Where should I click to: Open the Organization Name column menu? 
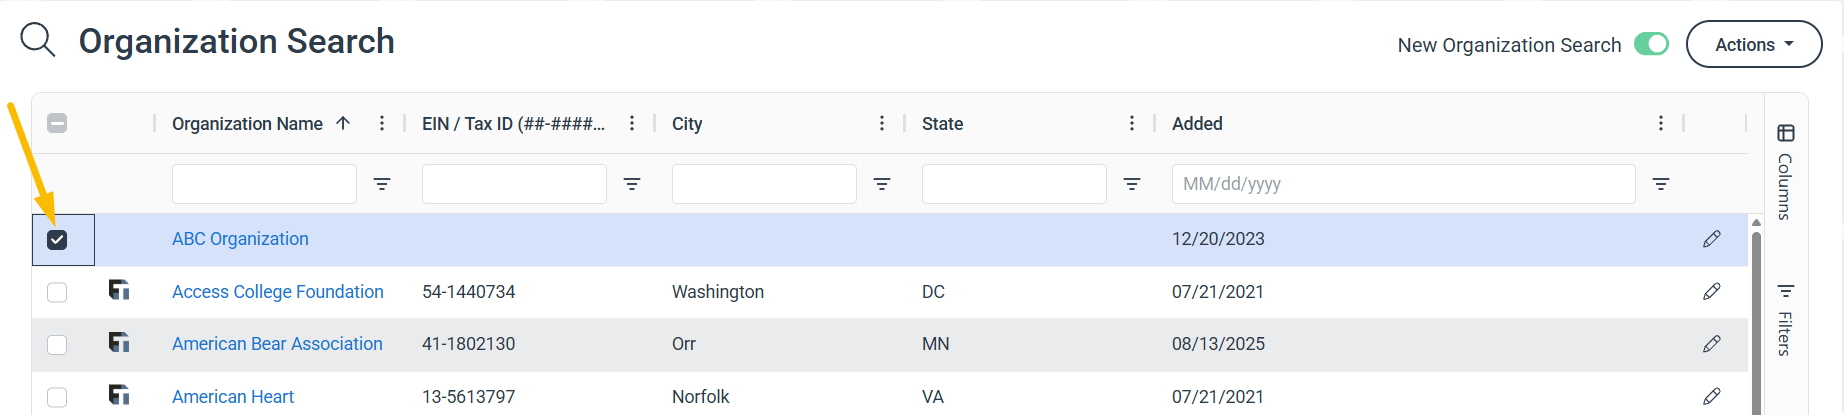click(x=382, y=123)
